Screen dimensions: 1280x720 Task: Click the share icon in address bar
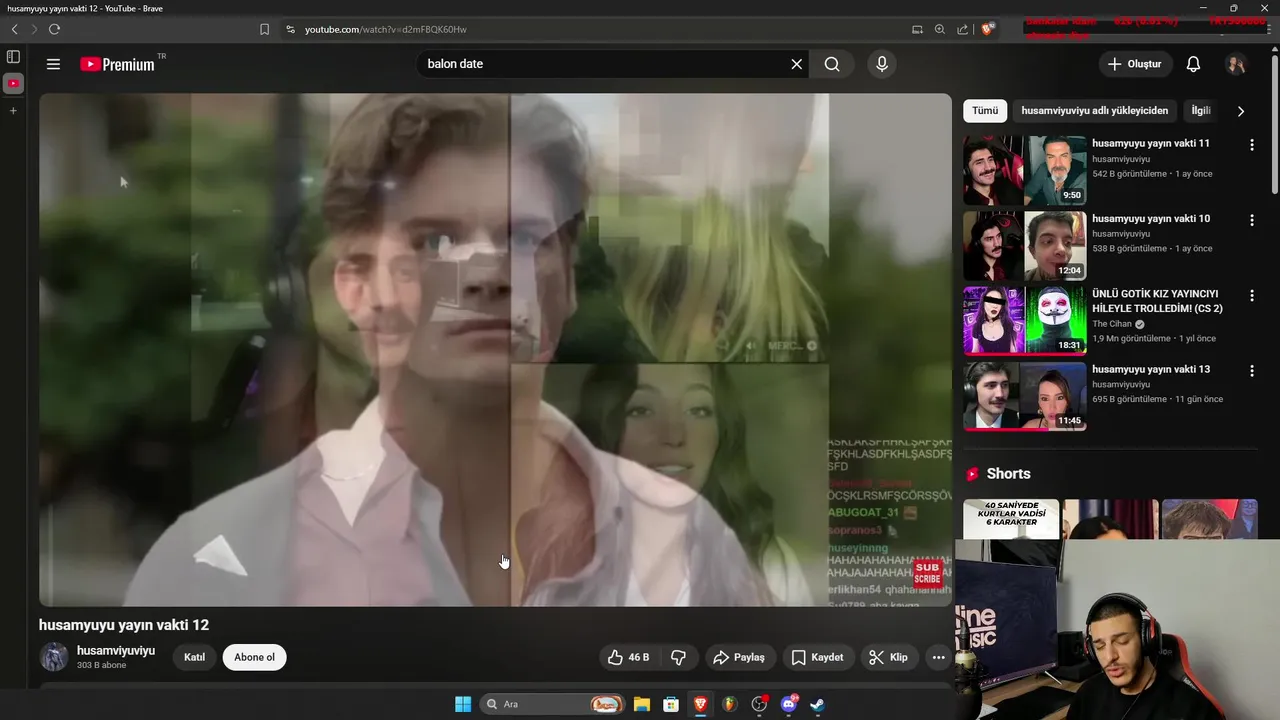point(962,29)
